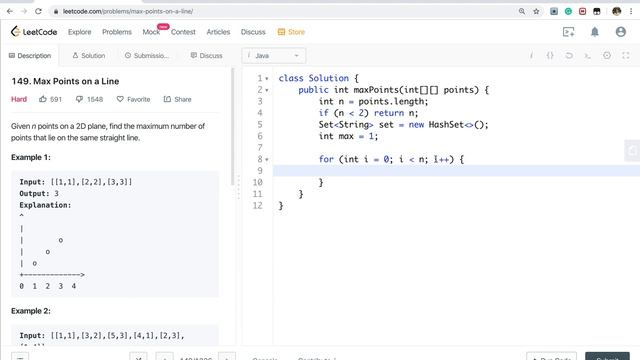
Task: Click the Hard difficulty label
Action: pyautogui.click(x=19, y=99)
